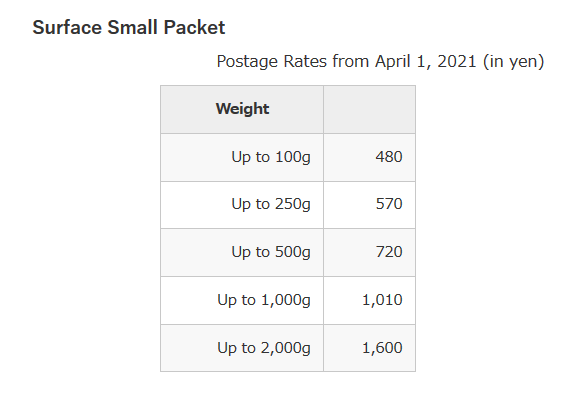Click the 720 yen rate cell

(369, 253)
